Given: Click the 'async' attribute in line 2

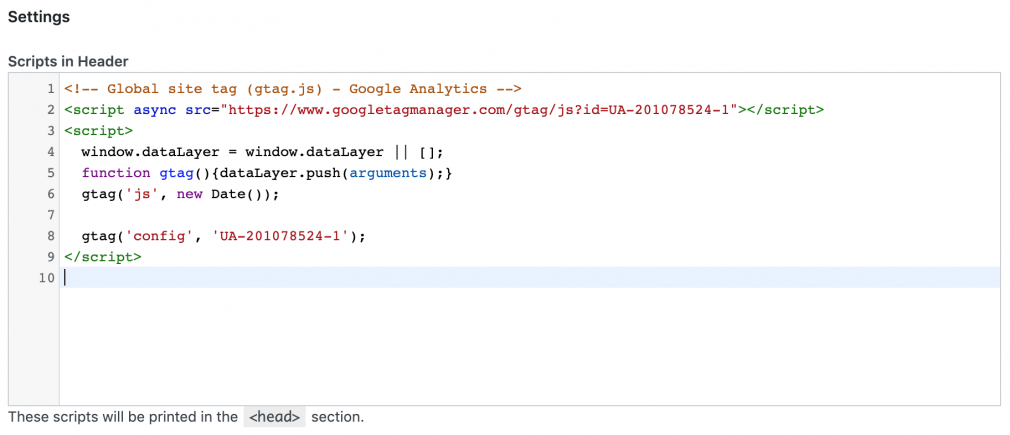Looking at the screenshot, I should click(x=151, y=110).
